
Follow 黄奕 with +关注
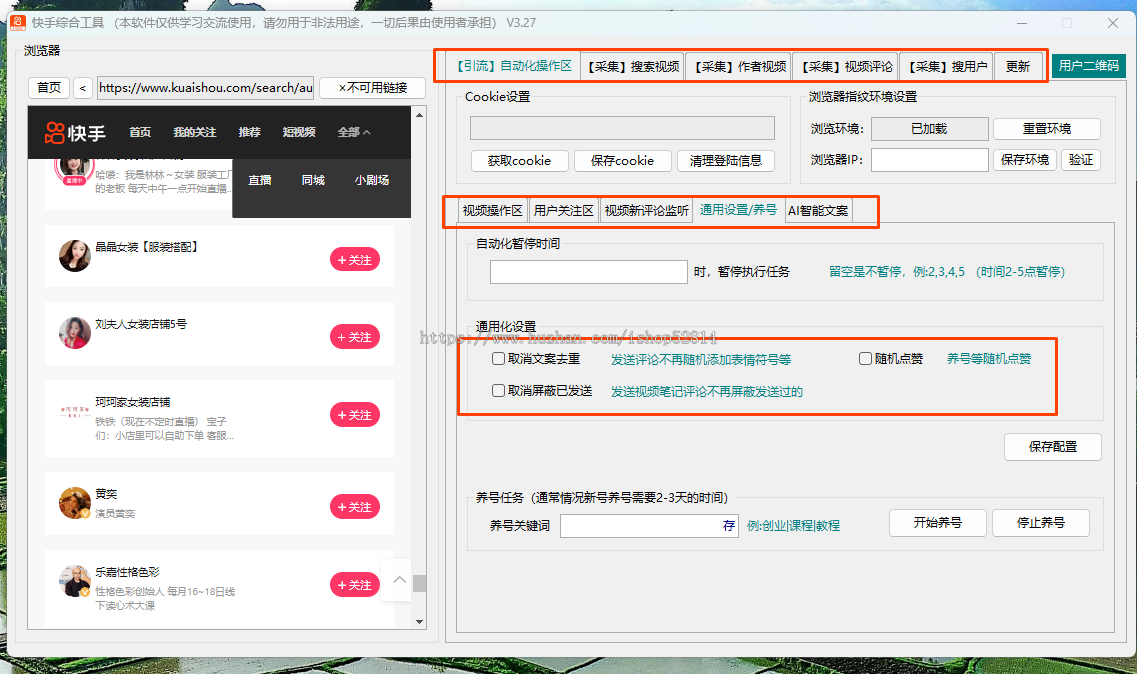click(x=355, y=507)
